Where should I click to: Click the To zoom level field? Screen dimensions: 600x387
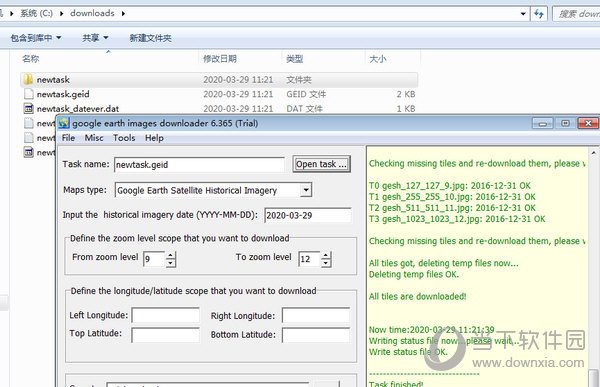coord(309,259)
